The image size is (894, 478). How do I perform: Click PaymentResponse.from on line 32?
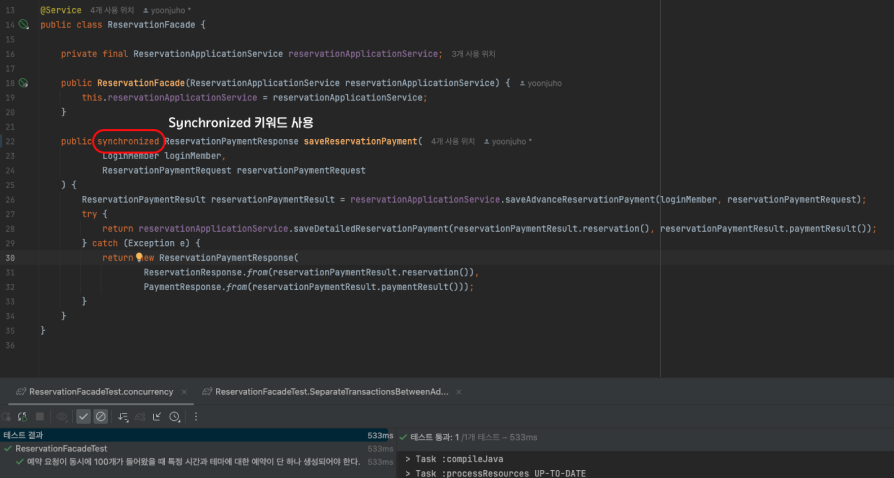pyautogui.click(x=195, y=287)
